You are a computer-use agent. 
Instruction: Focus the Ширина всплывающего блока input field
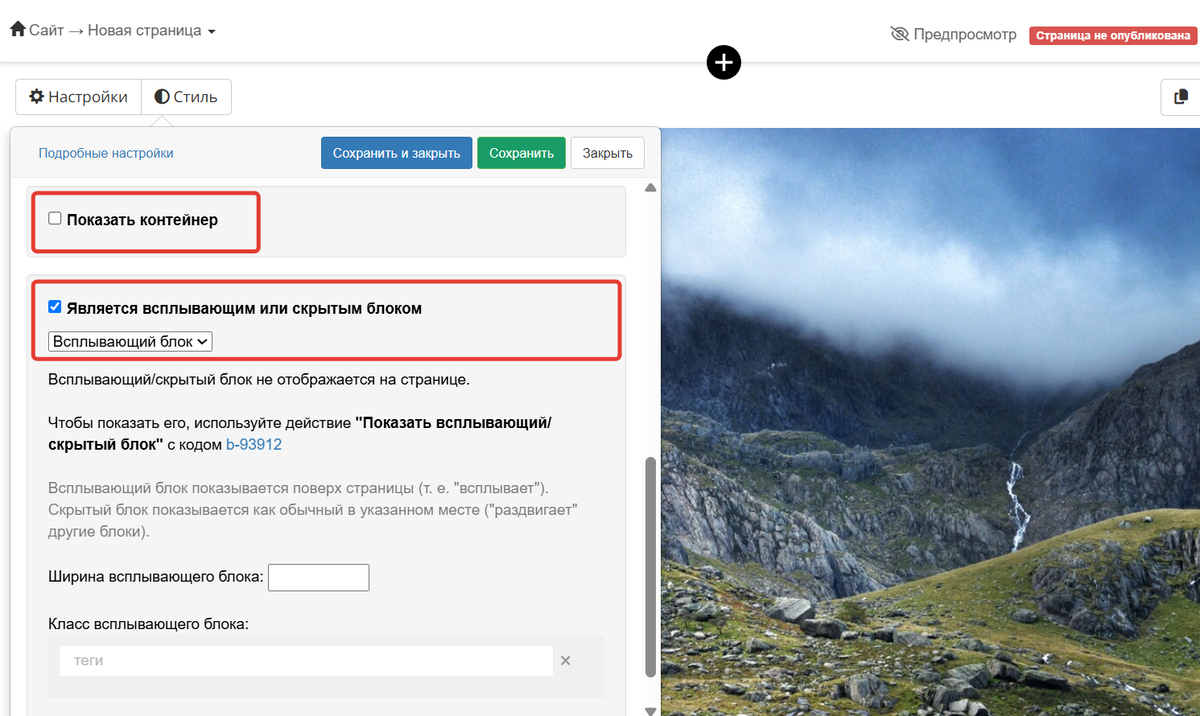click(x=319, y=577)
